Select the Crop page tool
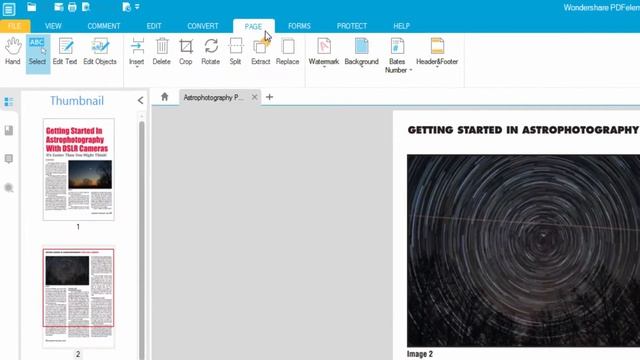This screenshot has width=640, height=360. [186, 51]
